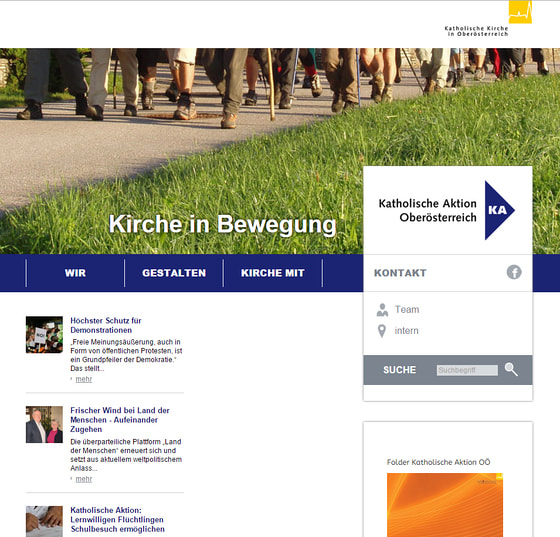Open the orange Folder Katholische Aktion image
The width and height of the screenshot is (560, 537).
(445, 505)
